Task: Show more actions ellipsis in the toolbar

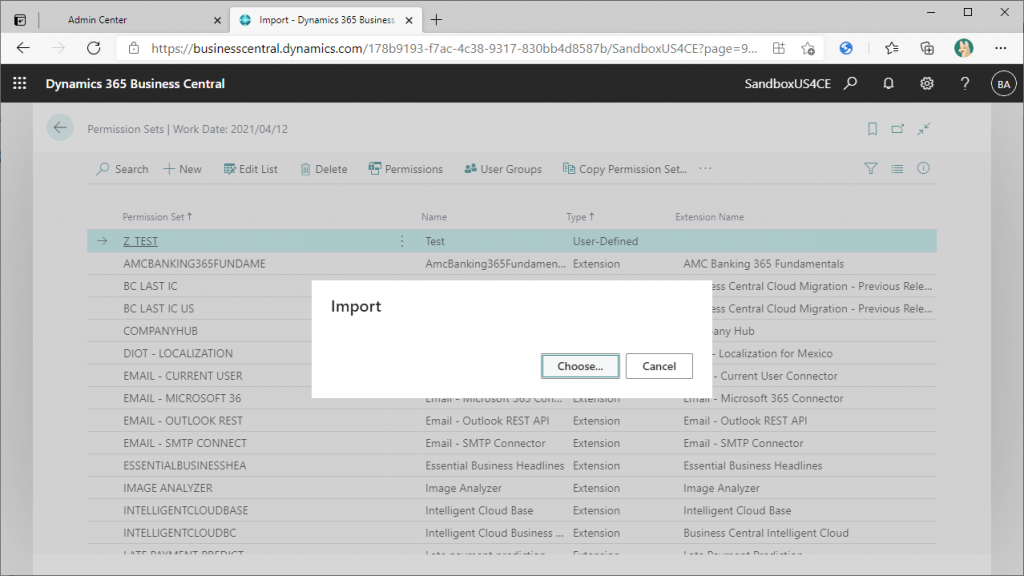Action: [x=705, y=168]
